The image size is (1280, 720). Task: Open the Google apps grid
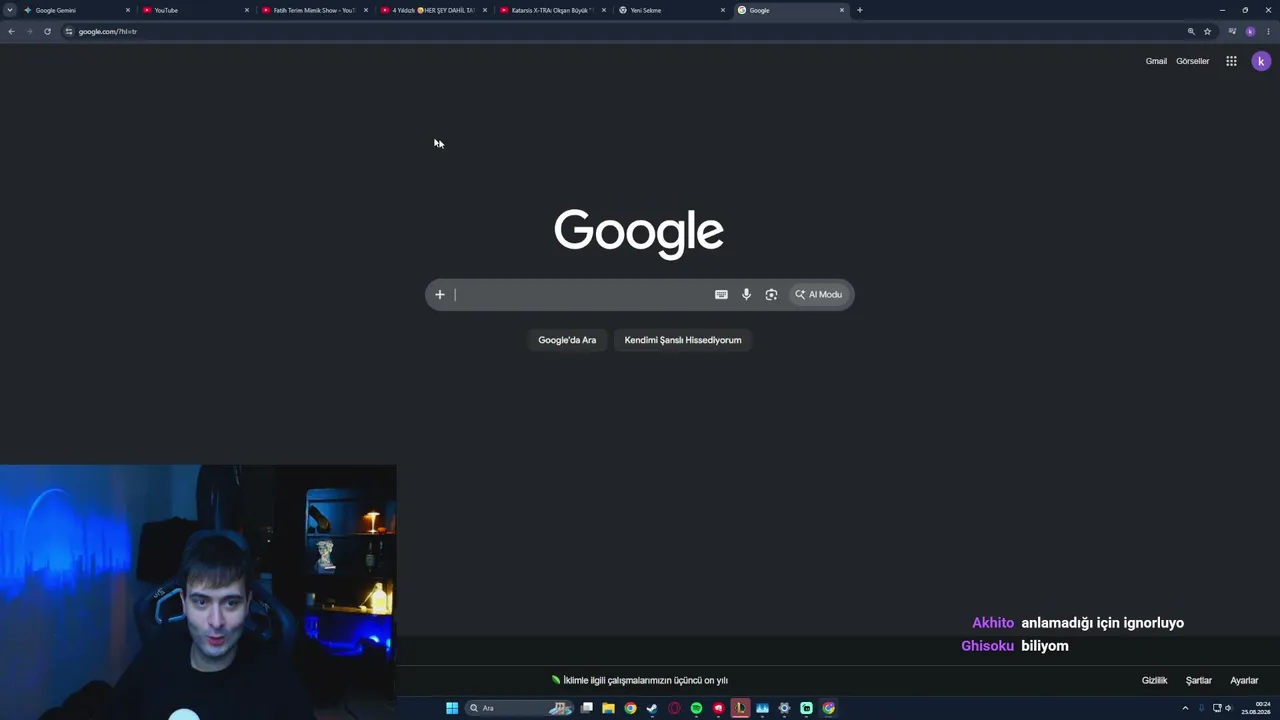(1231, 61)
